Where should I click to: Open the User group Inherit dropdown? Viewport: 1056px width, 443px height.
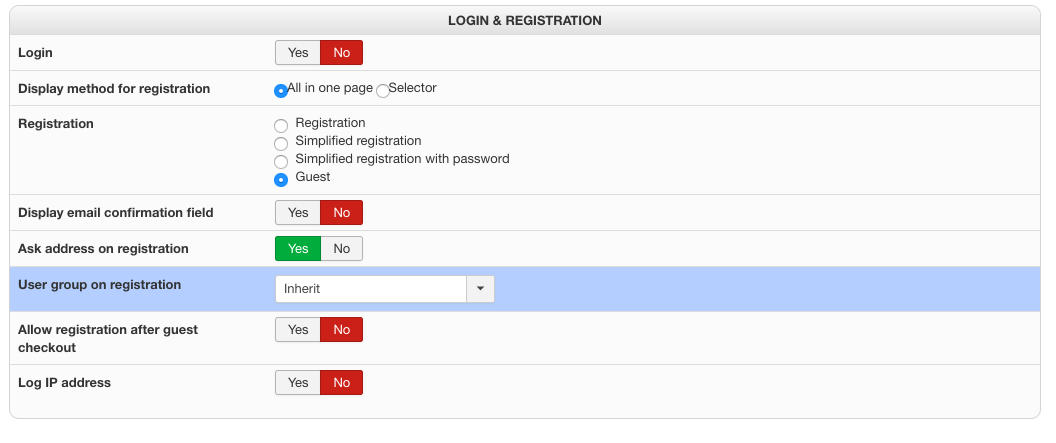pos(371,289)
